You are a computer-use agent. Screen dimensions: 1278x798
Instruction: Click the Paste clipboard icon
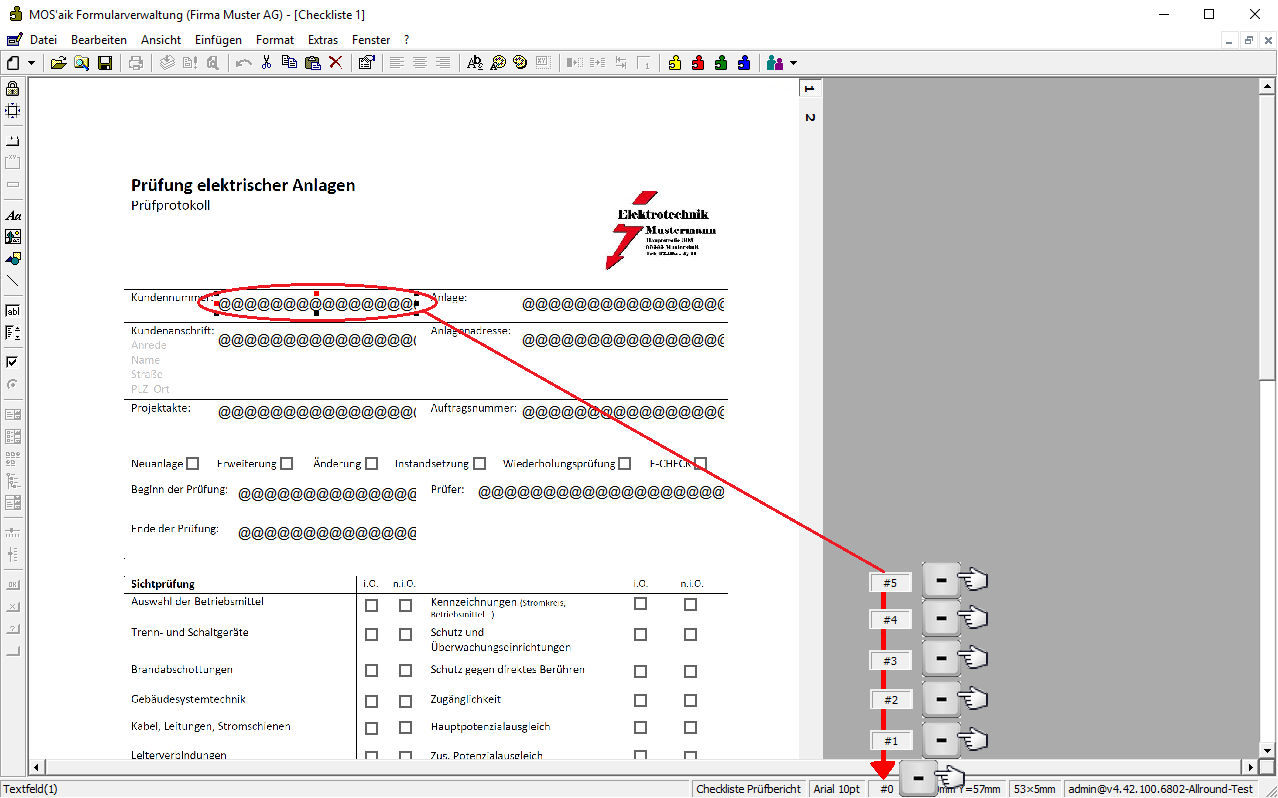coord(312,63)
